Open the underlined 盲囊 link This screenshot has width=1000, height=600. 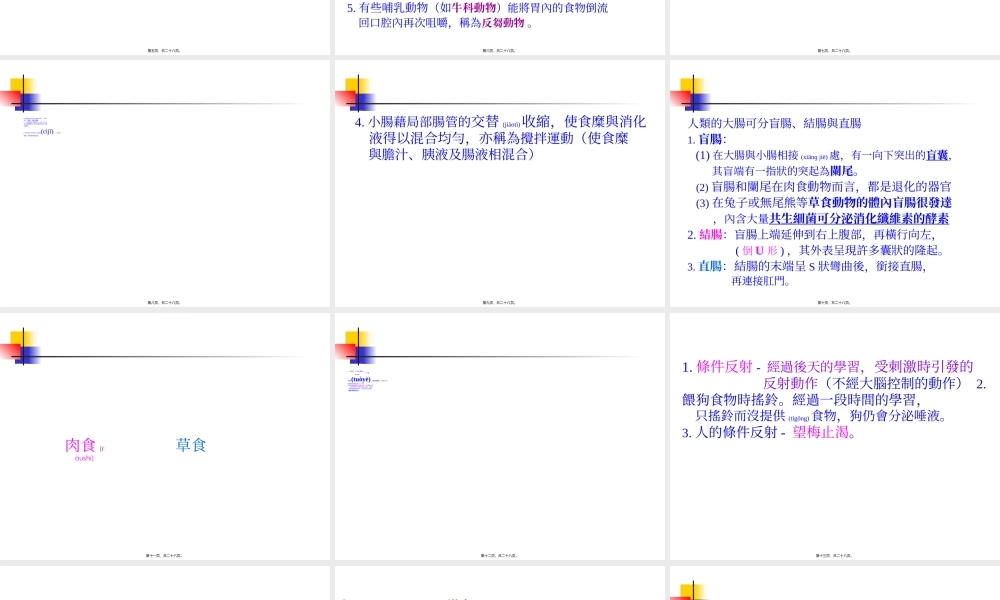click(938, 157)
